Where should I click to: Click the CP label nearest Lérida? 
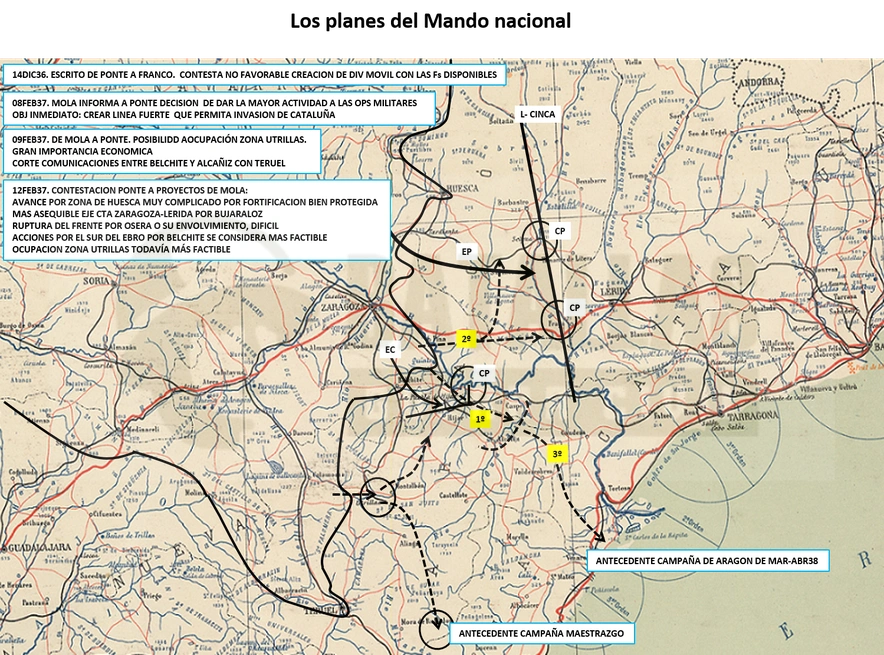click(574, 308)
